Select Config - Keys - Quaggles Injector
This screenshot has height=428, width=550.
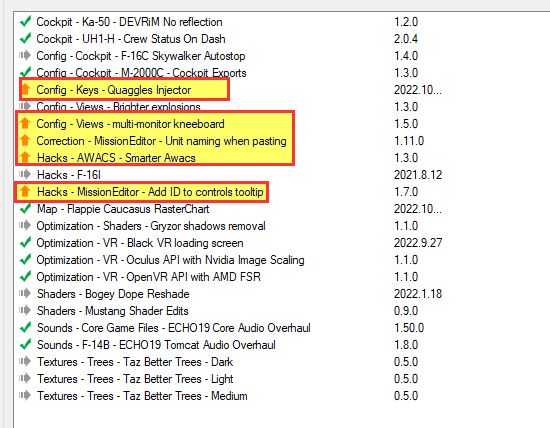click(114, 90)
